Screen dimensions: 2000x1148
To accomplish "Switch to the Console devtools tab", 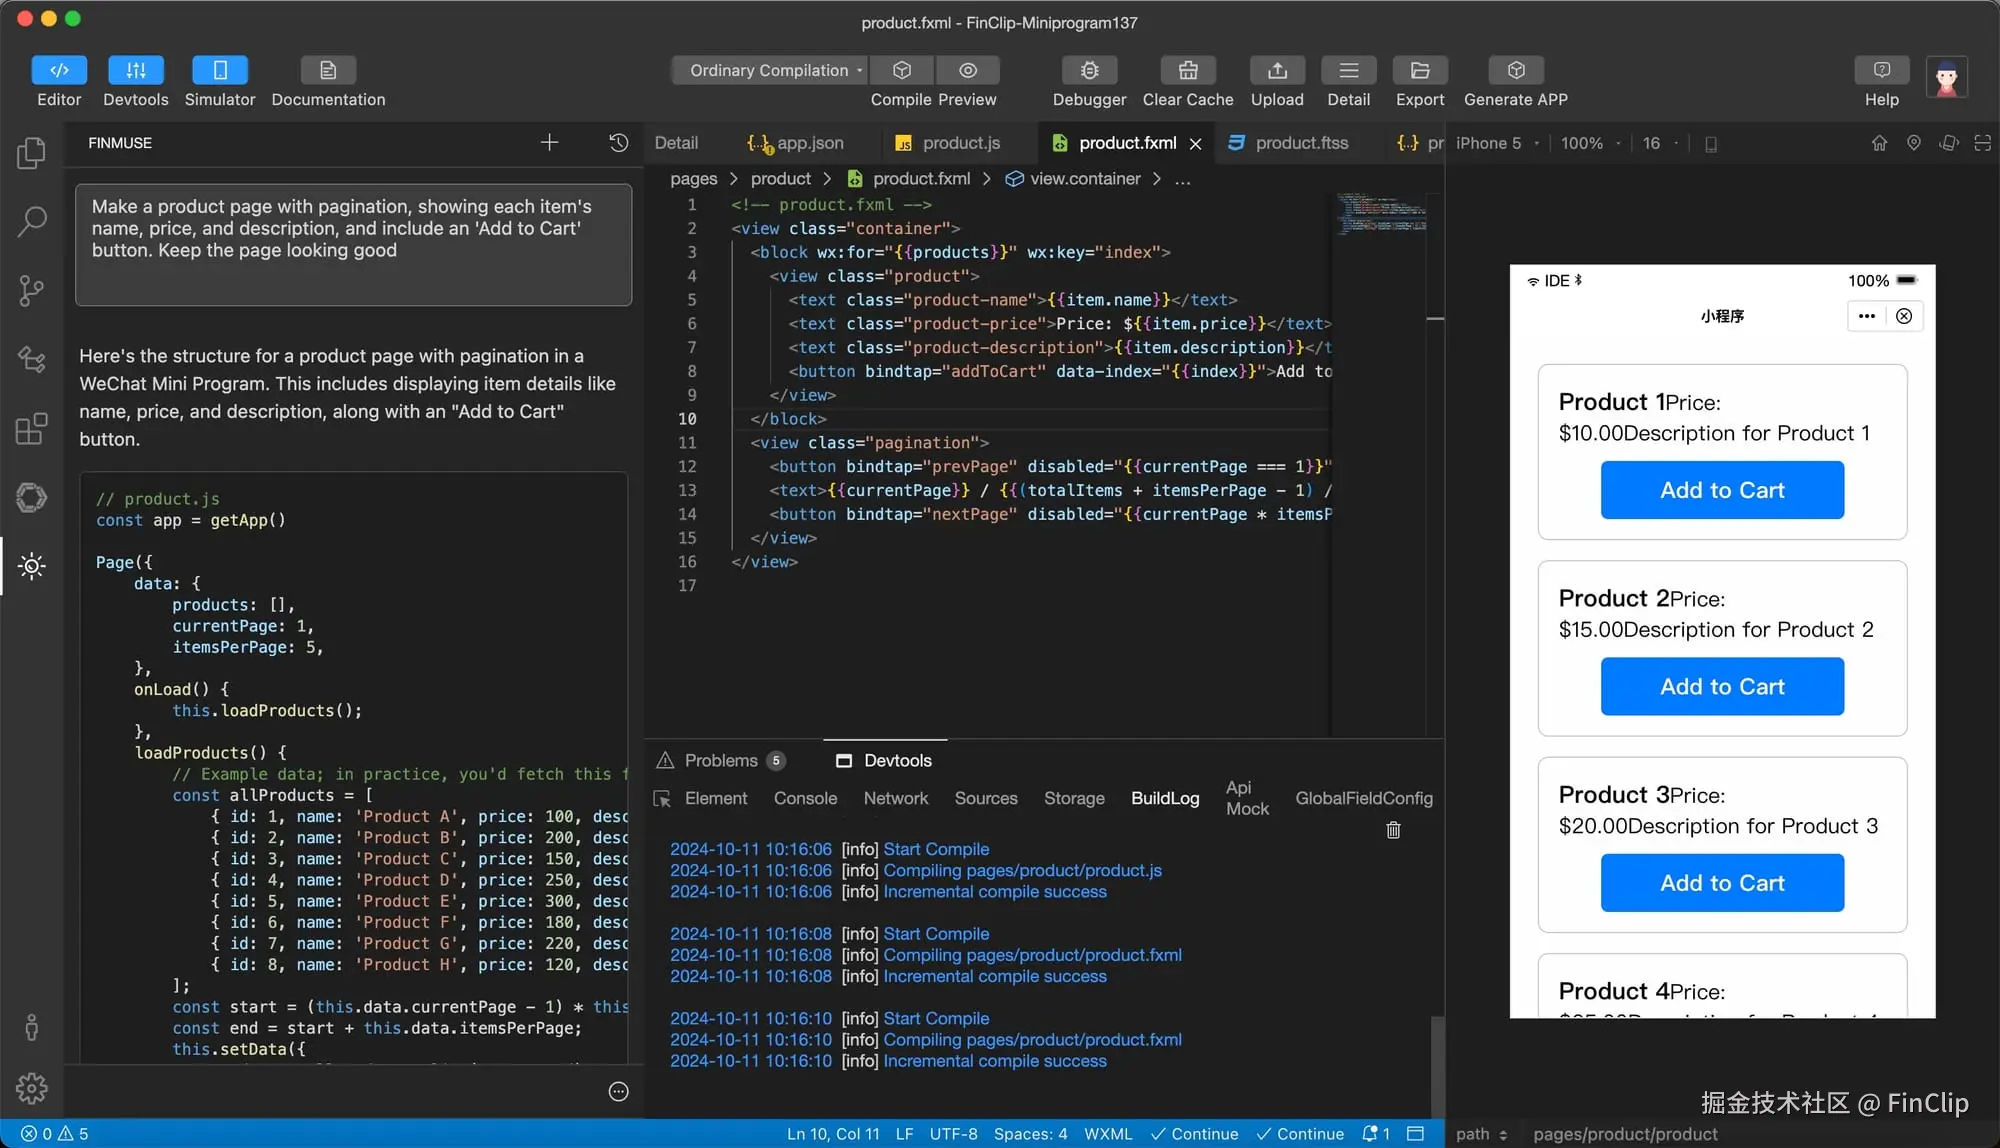I will pyautogui.click(x=805, y=798).
